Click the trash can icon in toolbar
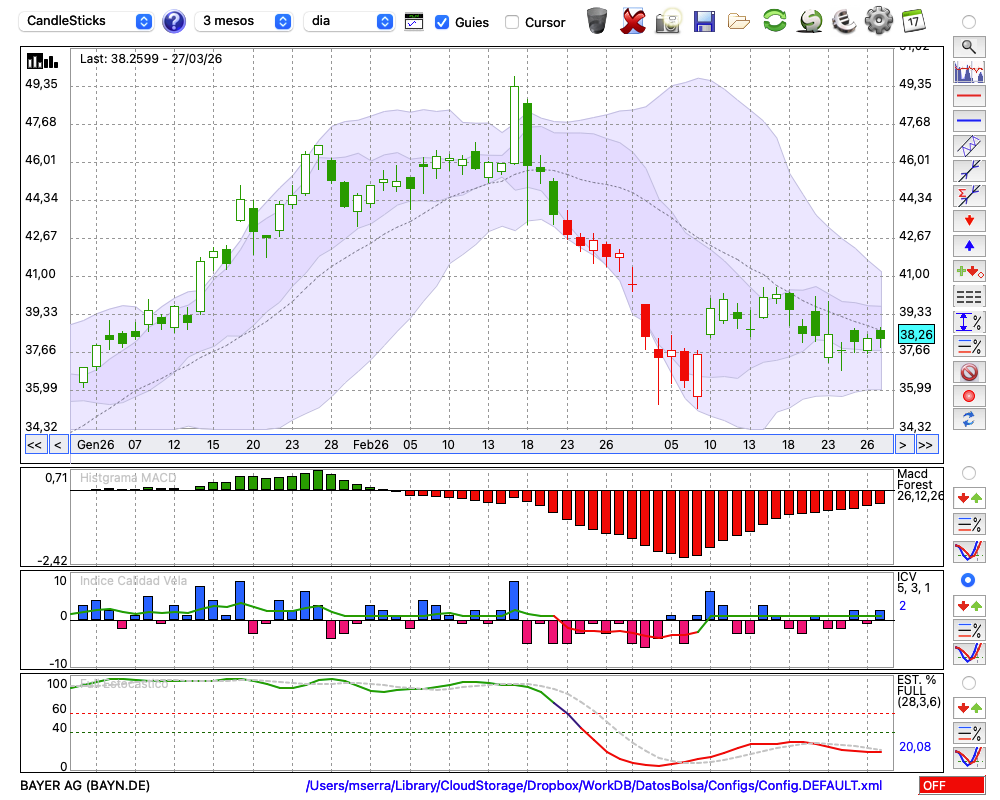1000x800 pixels. [597, 20]
